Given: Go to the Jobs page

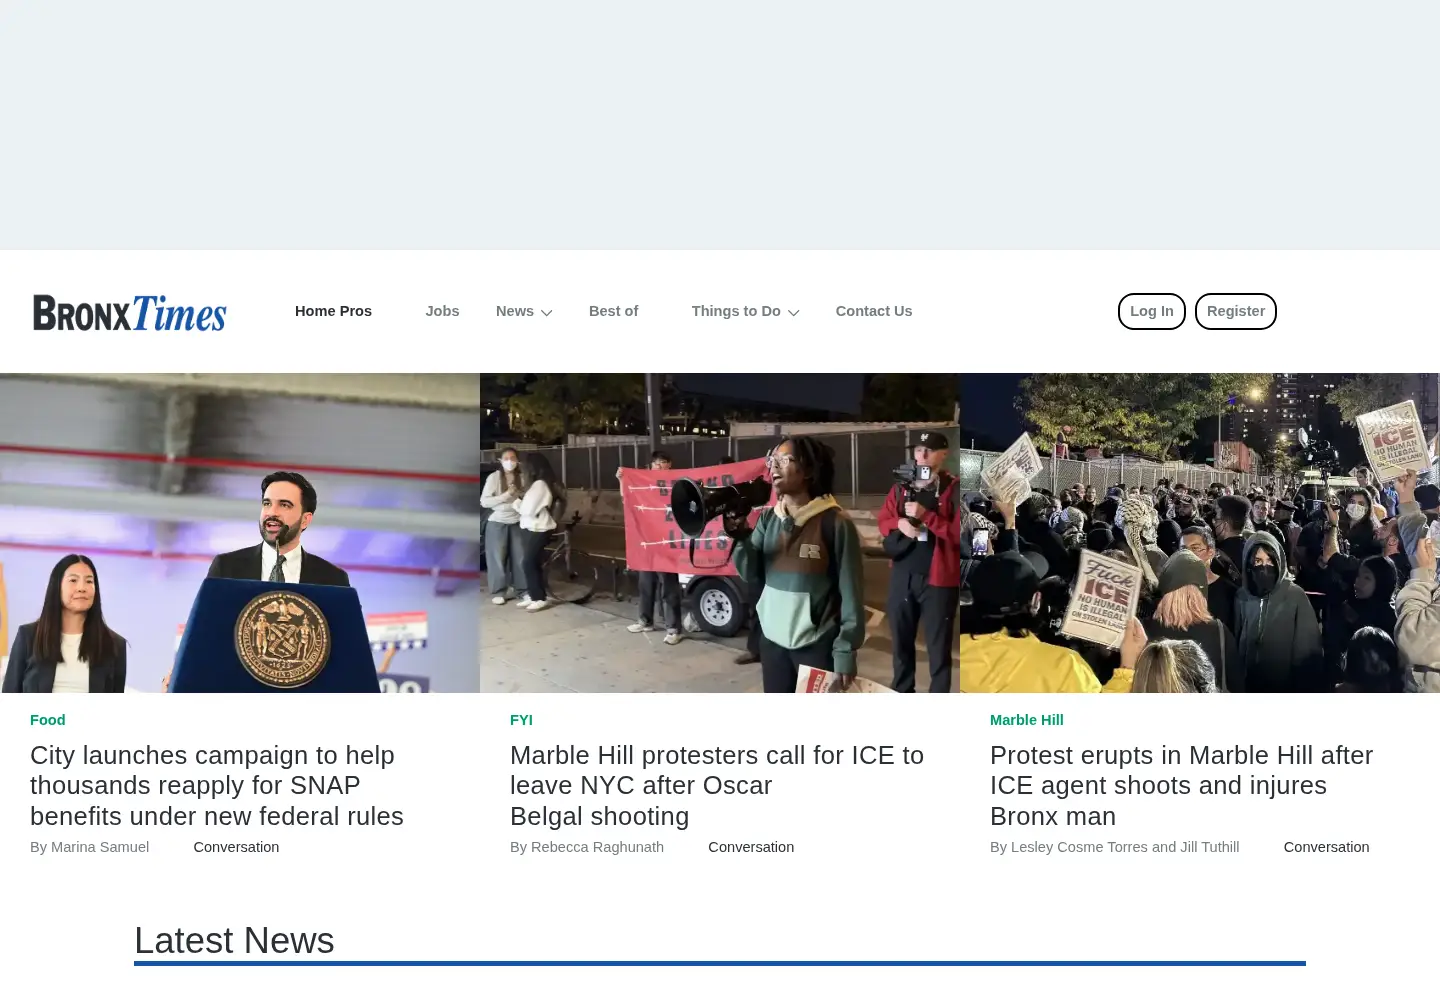Looking at the screenshot, I should (x=442, y=311).
